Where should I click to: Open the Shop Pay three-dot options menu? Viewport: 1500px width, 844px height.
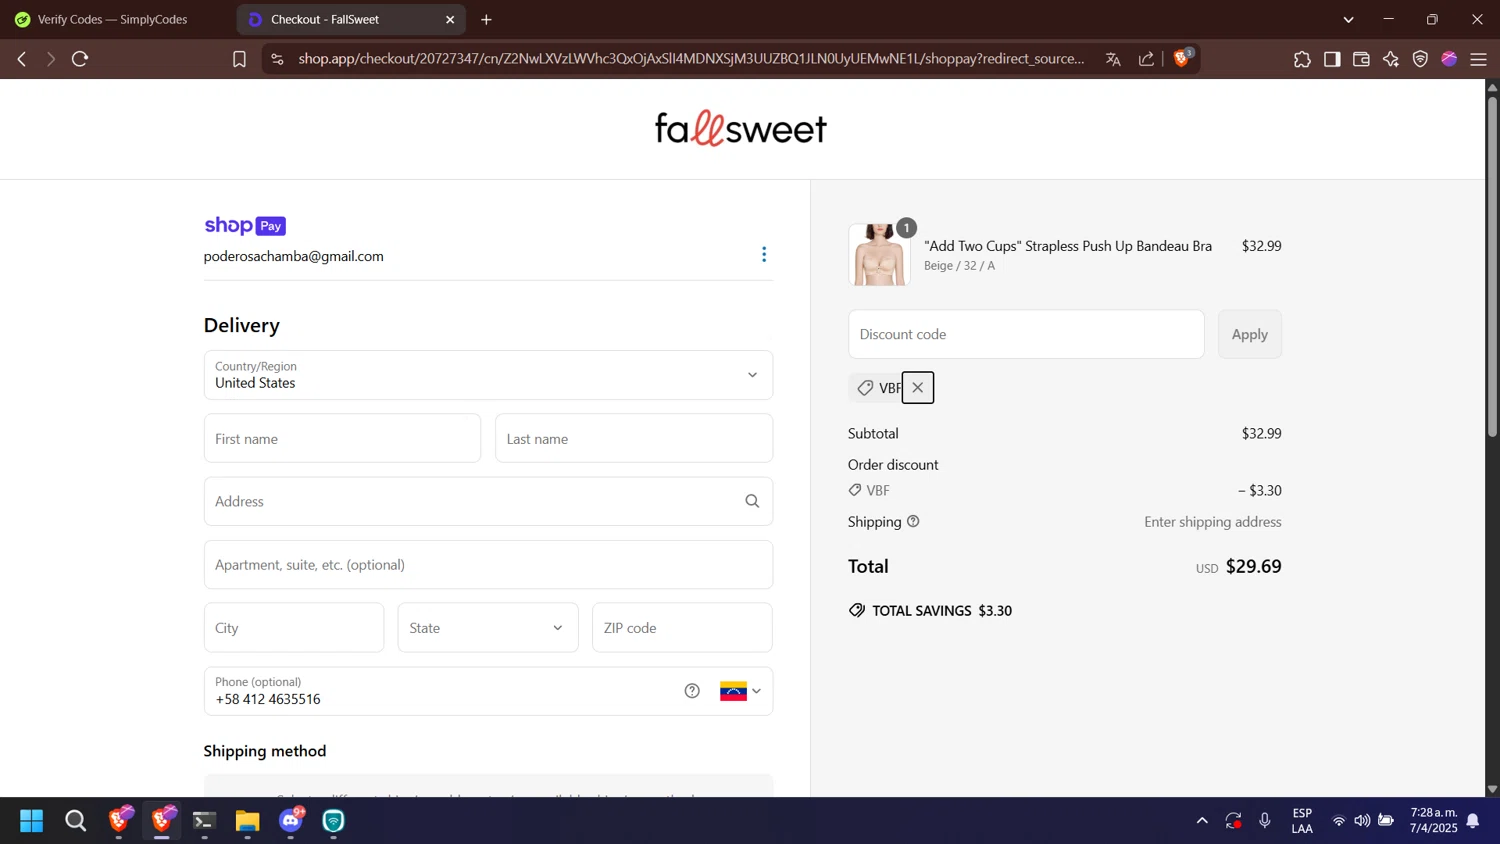tap(764, 254)
